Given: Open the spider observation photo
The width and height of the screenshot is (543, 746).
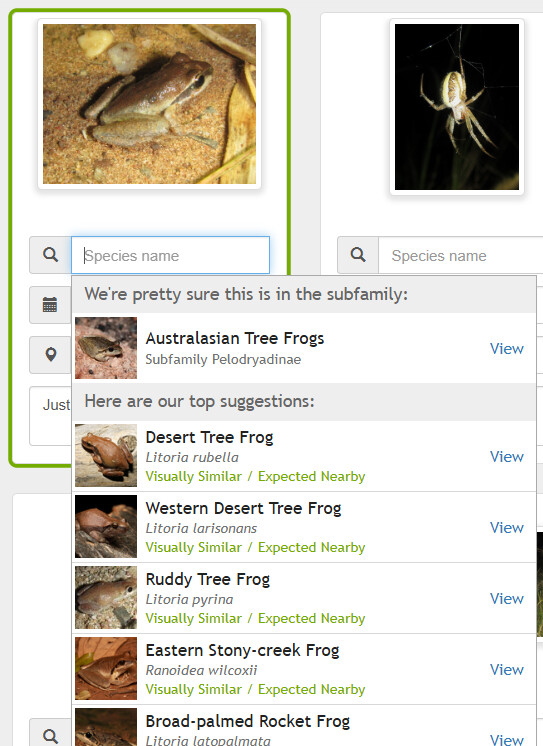Looking at the screenshot, I should [x=457, y=107].
